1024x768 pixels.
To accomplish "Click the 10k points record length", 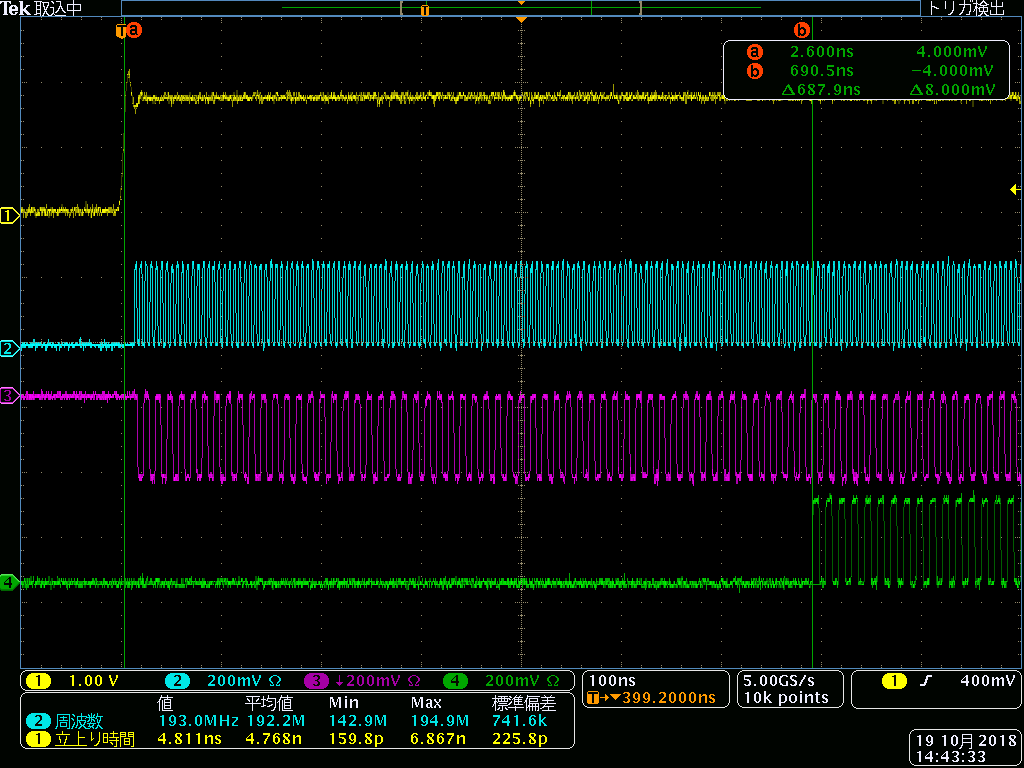I will 786,698.
